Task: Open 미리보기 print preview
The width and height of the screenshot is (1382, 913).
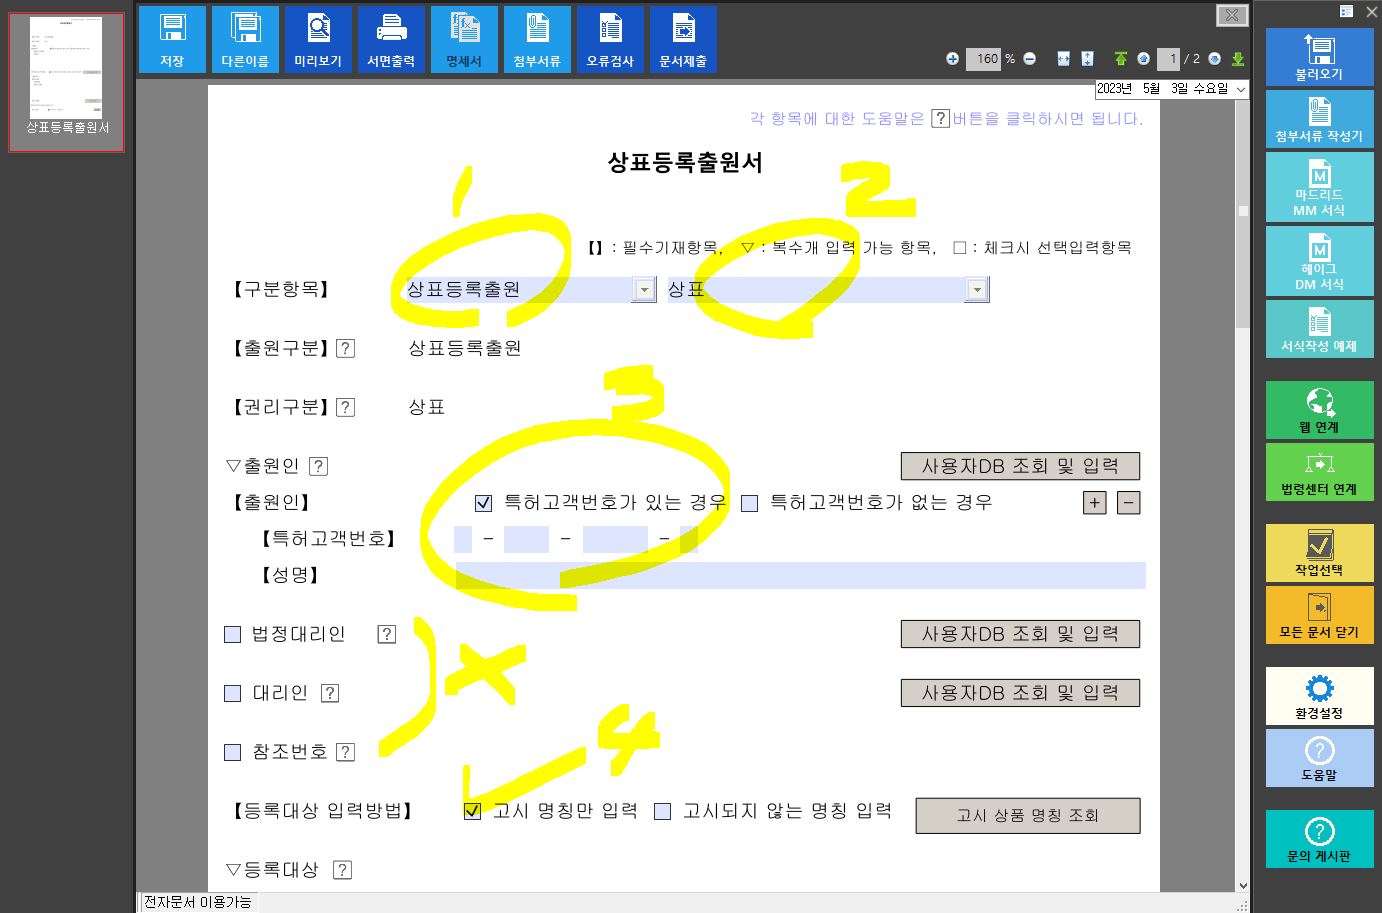Action: pos(318,39)
